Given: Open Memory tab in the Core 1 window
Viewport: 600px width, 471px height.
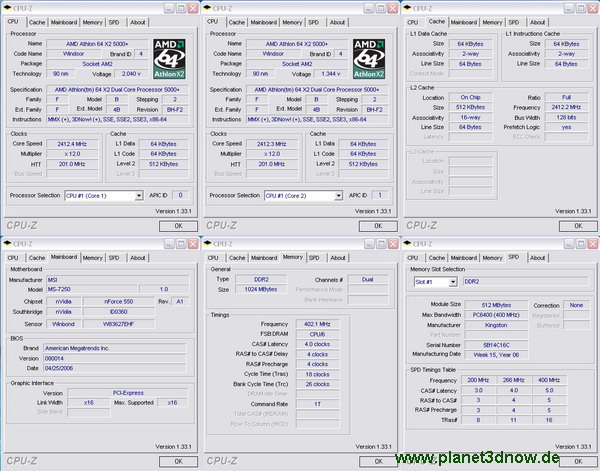Looking at the screenshot, I should pyautogui.click(x=93, y=23).
